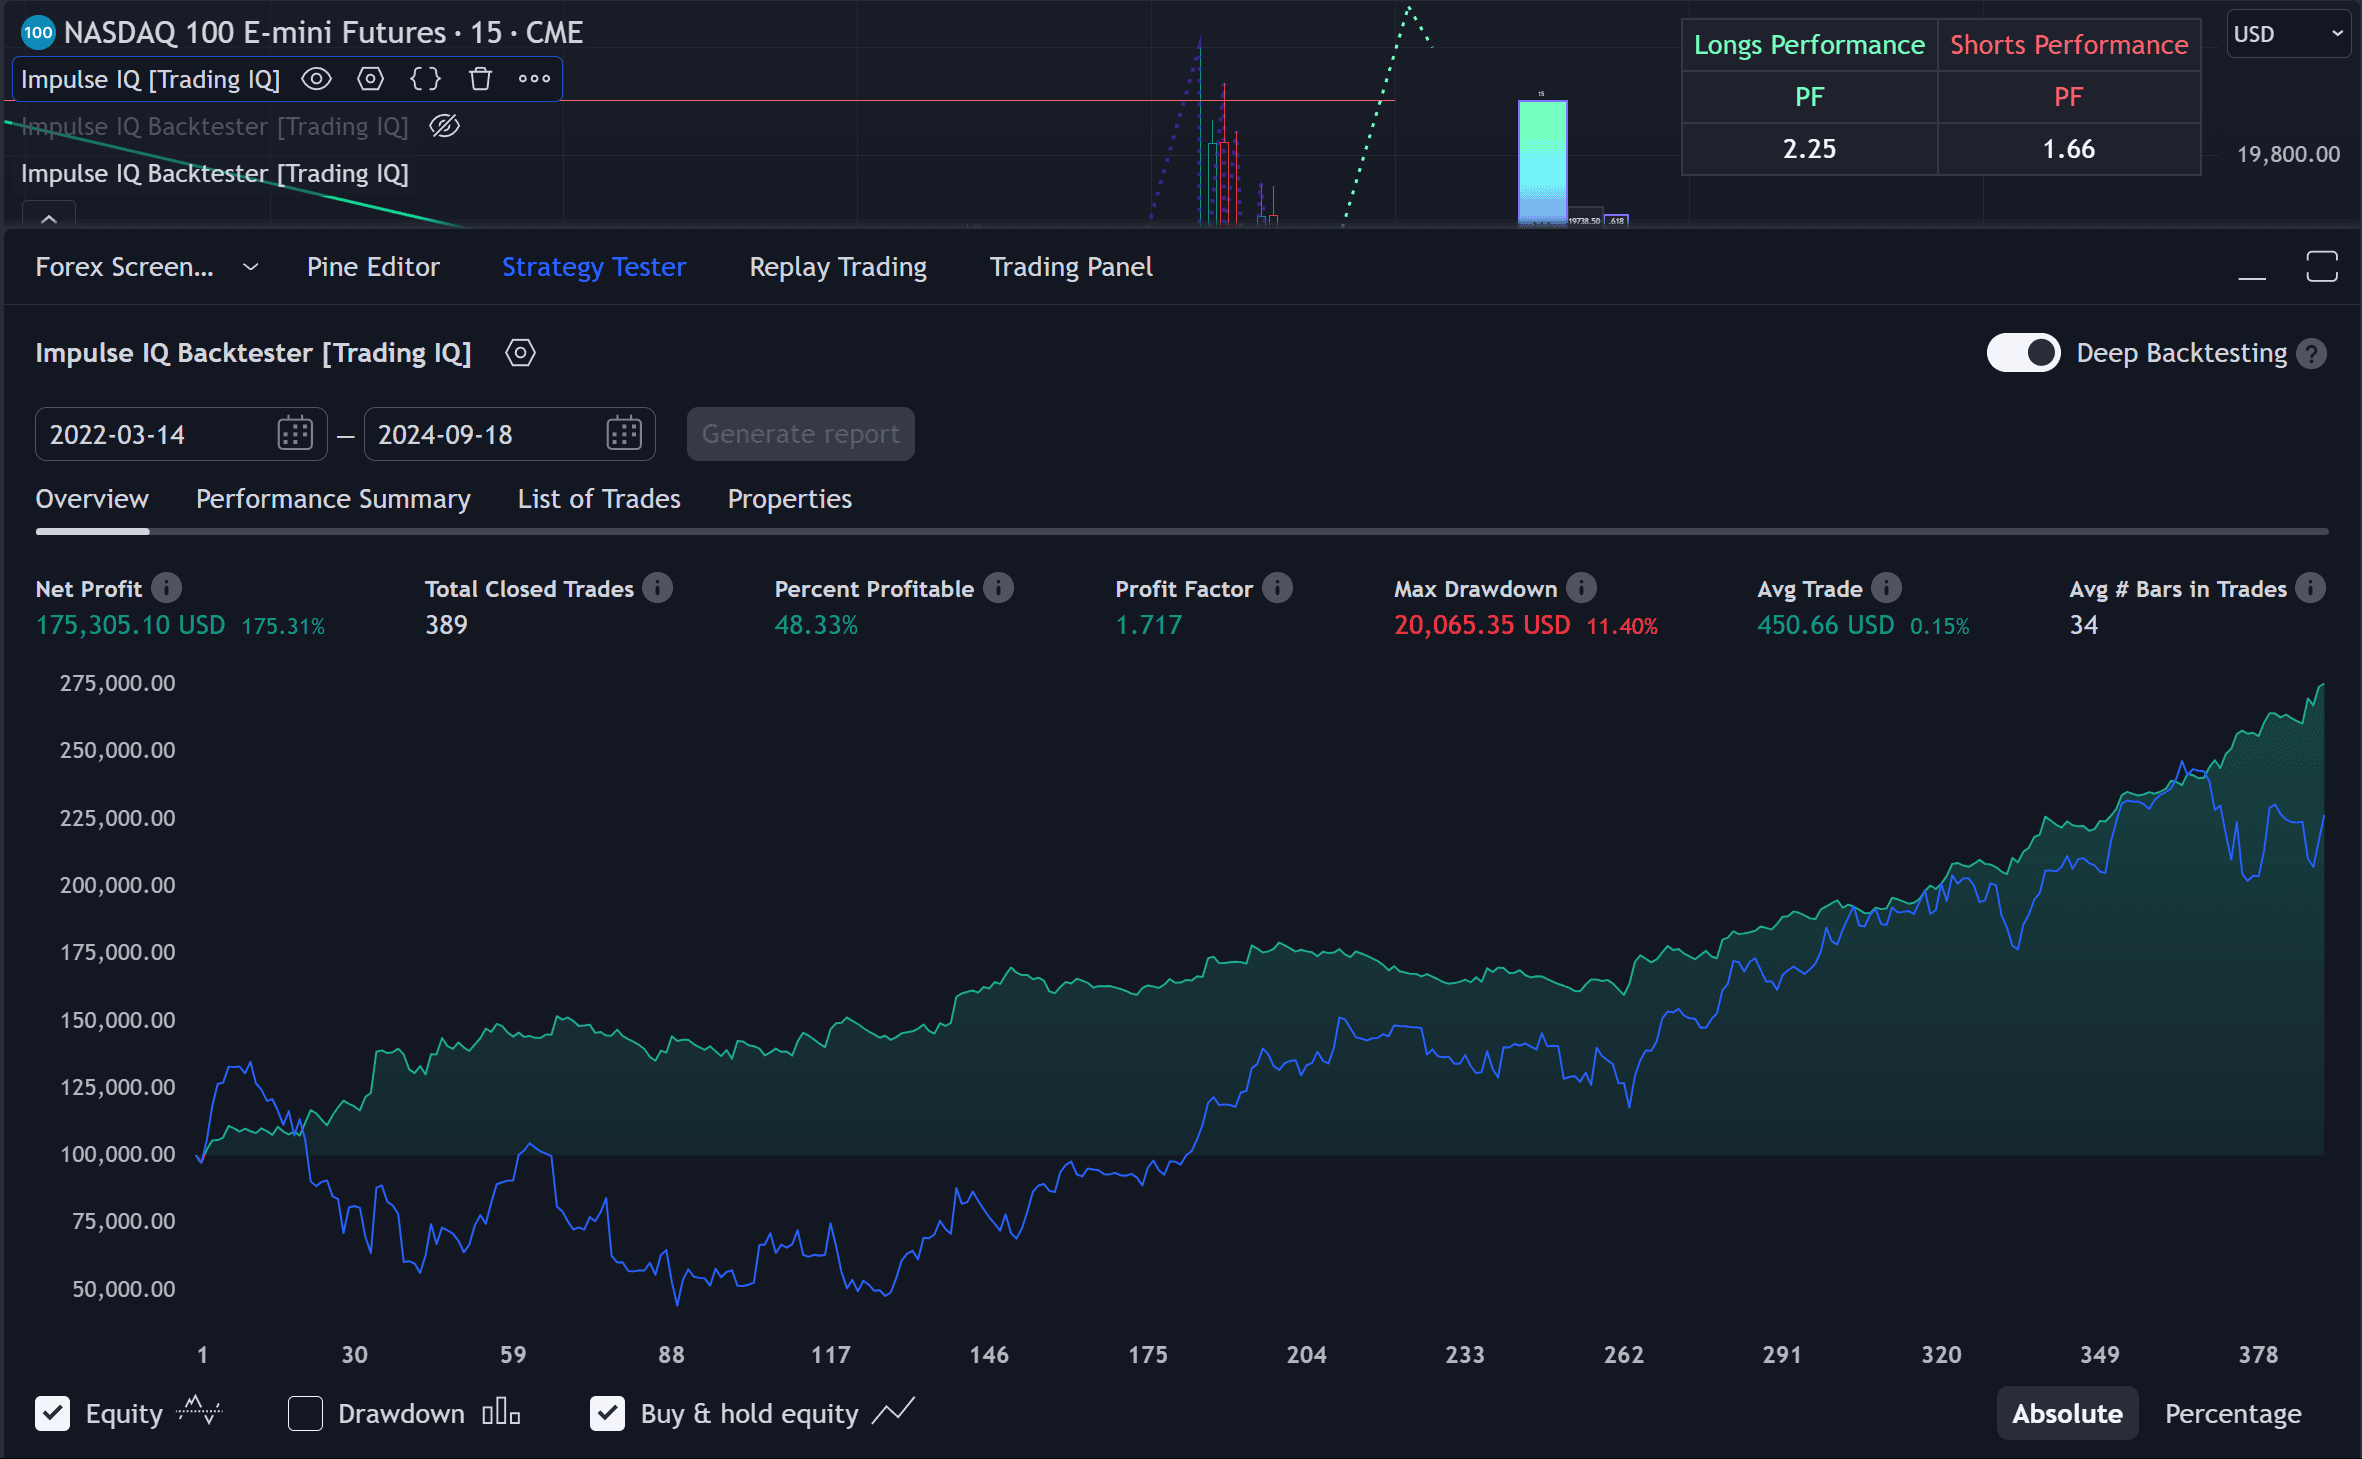This screenshot has height=1459, width=2362.
Task: Remove Impulse IQ indicator with trash icon
Action: pos(481,79)
